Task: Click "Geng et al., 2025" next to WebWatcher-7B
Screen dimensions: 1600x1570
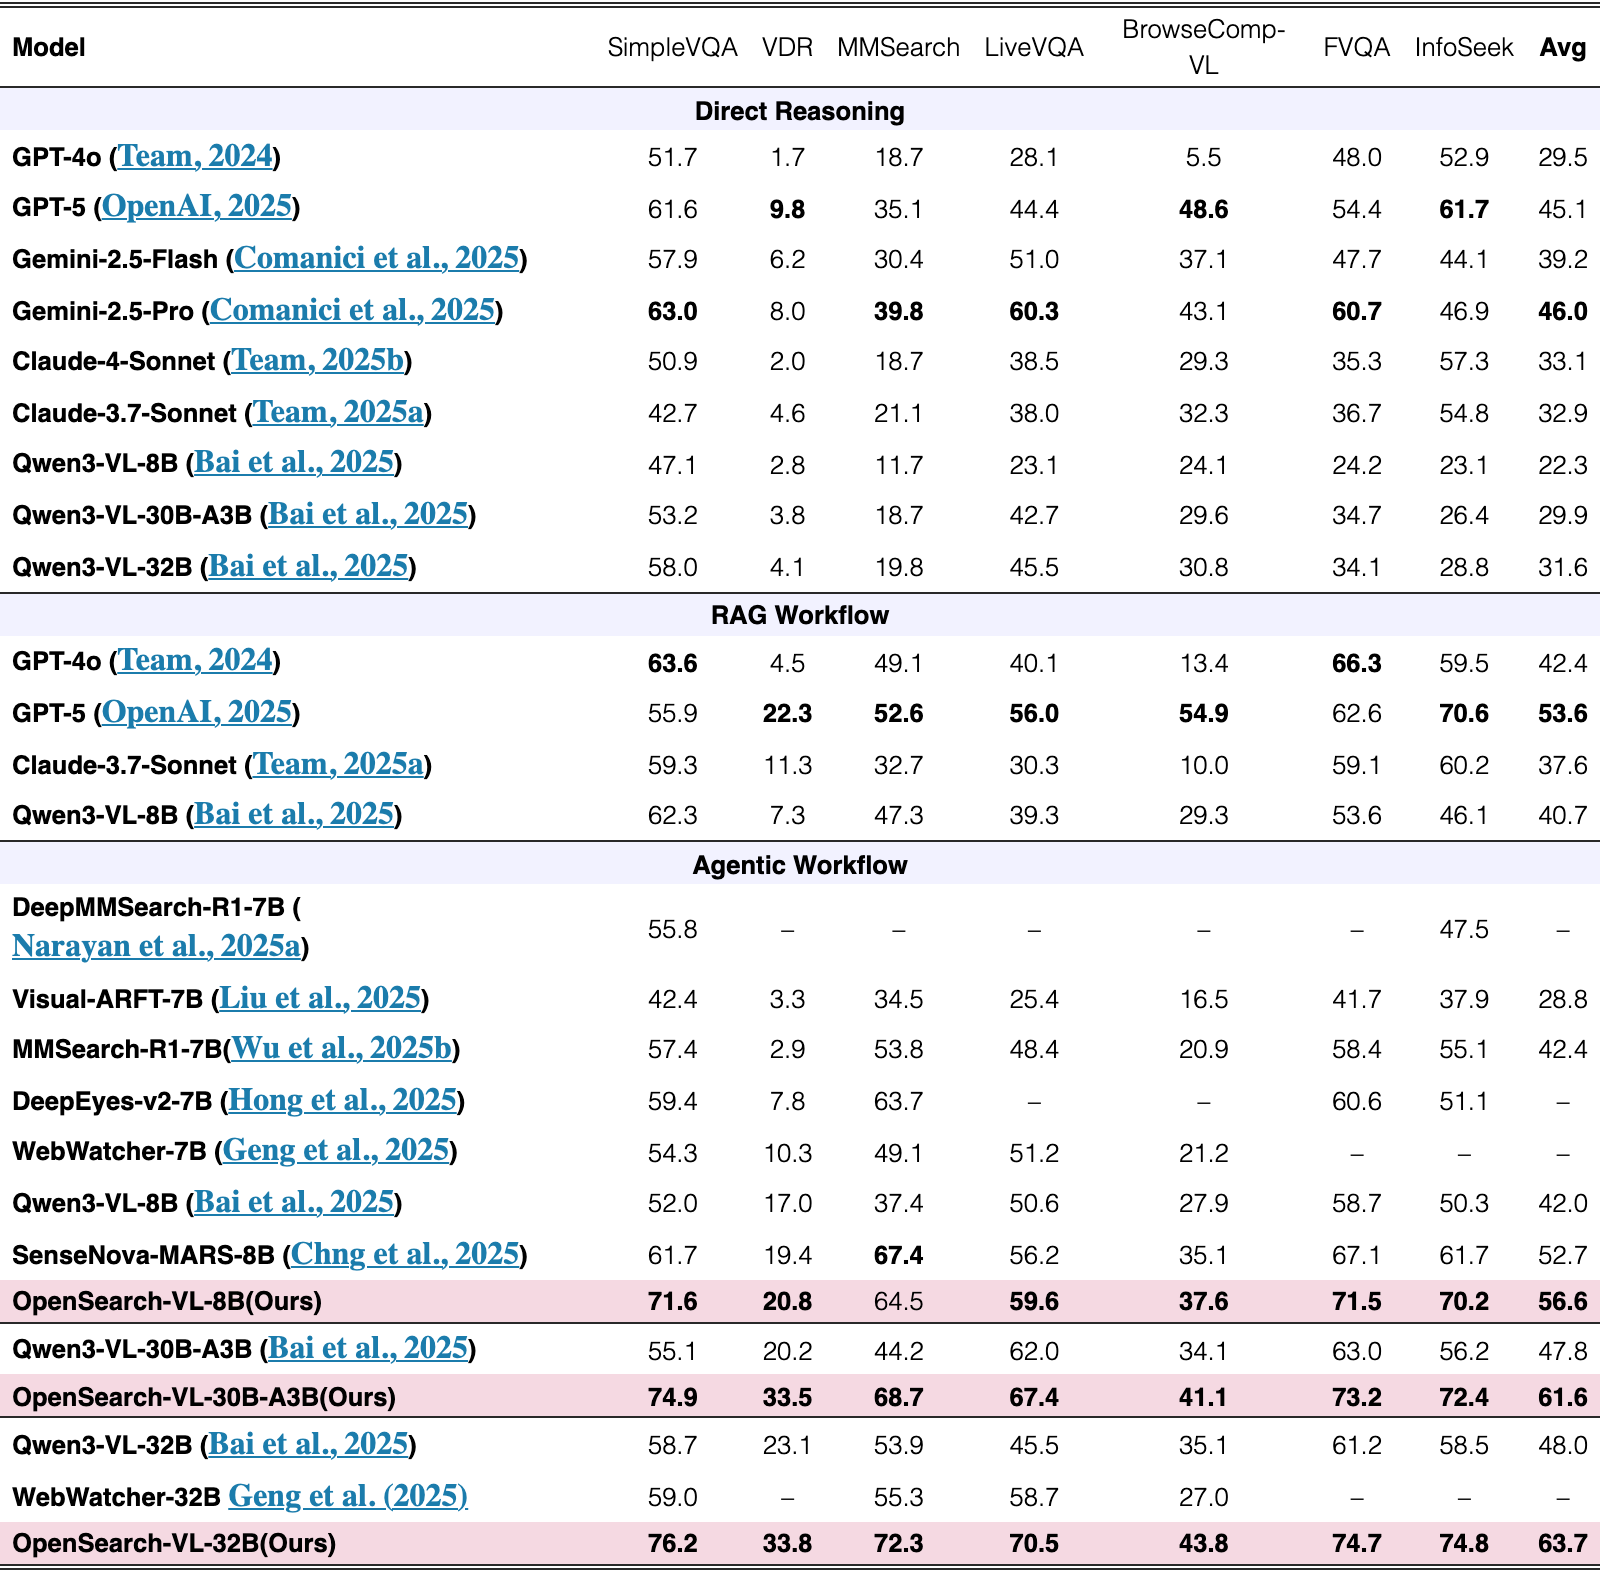Action: click(x=335, y=1150)
